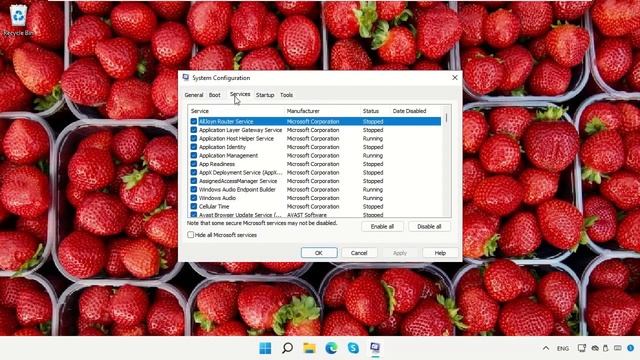Screen dimensions: 640x360
Task: Select the Application Management row
Action: click(x=315, y=156)
